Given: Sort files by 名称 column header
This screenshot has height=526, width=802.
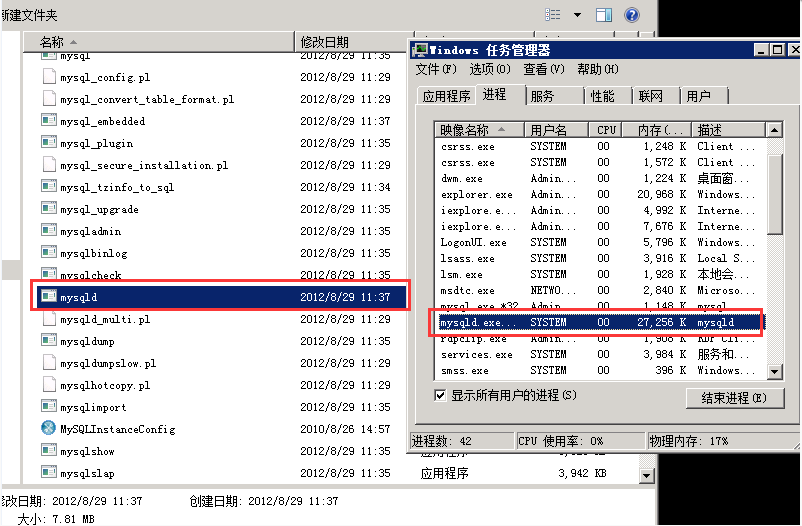Looking at the screenshot, I should point(52,42).
